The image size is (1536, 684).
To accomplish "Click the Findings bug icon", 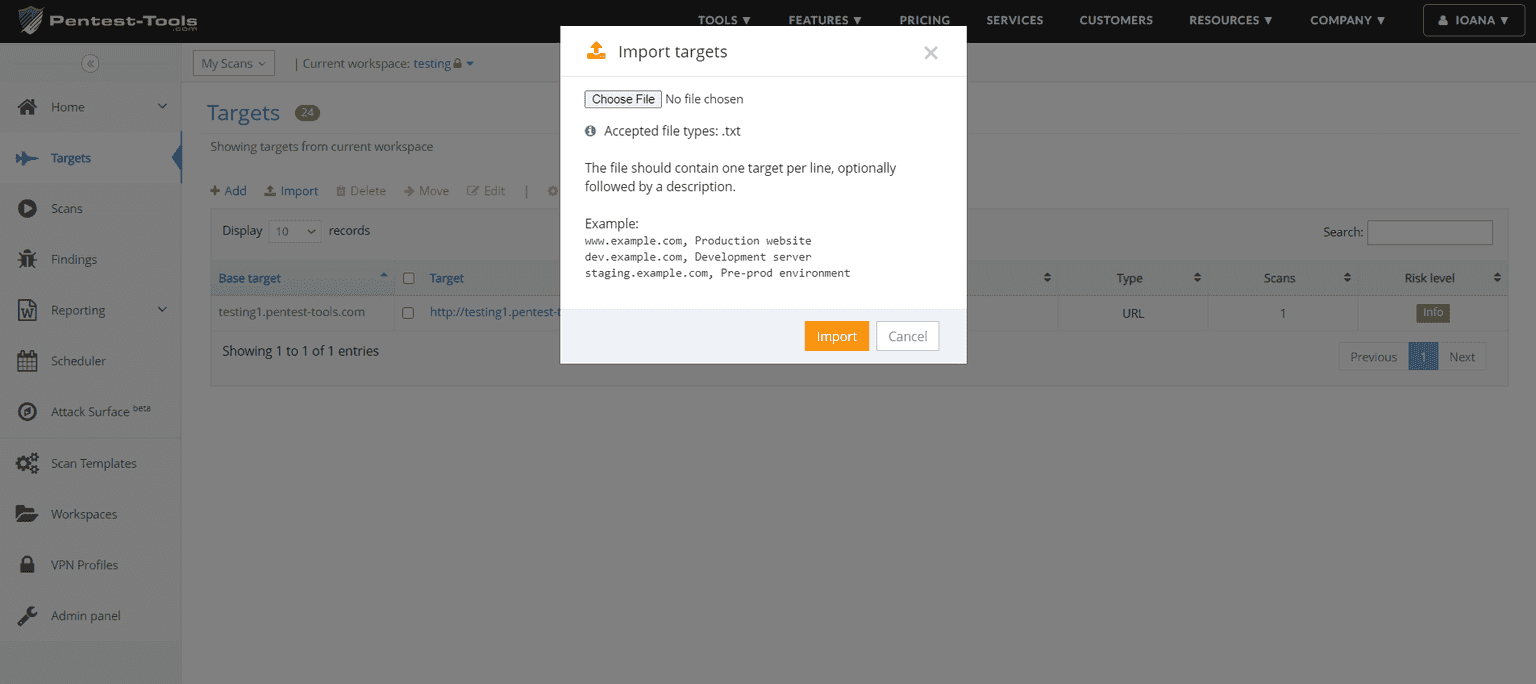I will 27,259.
